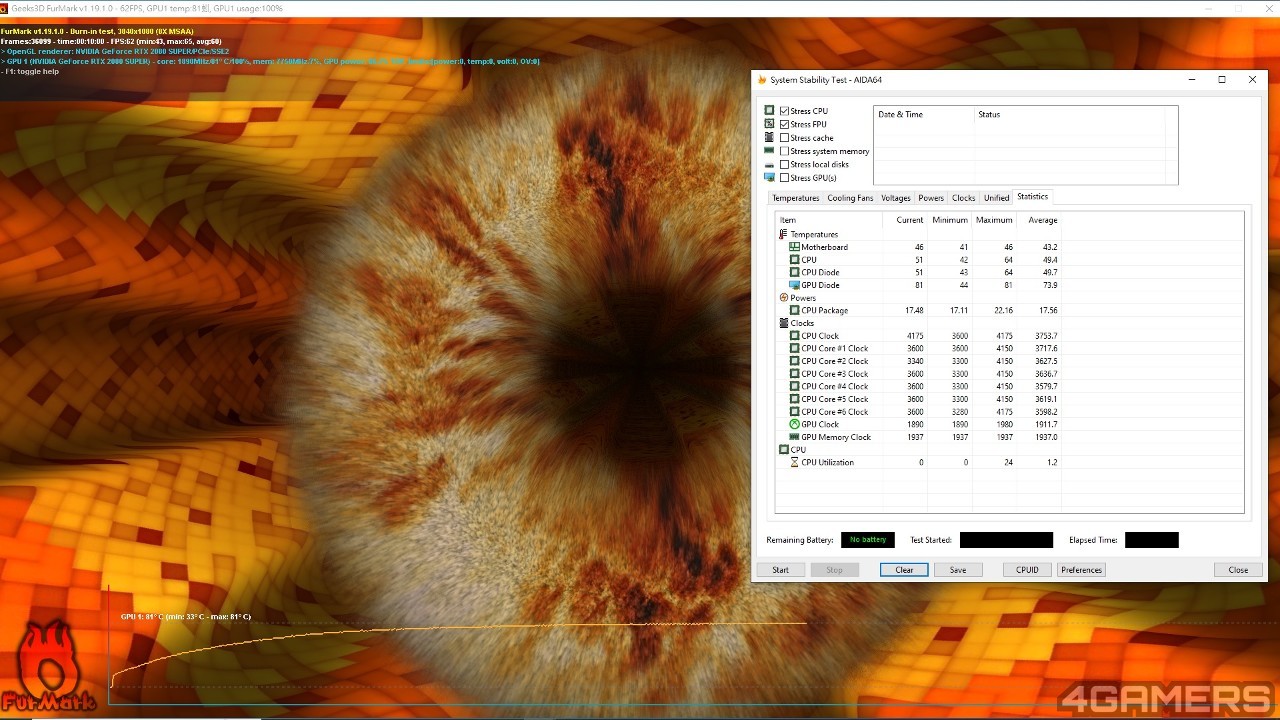Viewport: 1280px width, 720px height.
Task: Click the Current column header
Action: click(905, 220)
